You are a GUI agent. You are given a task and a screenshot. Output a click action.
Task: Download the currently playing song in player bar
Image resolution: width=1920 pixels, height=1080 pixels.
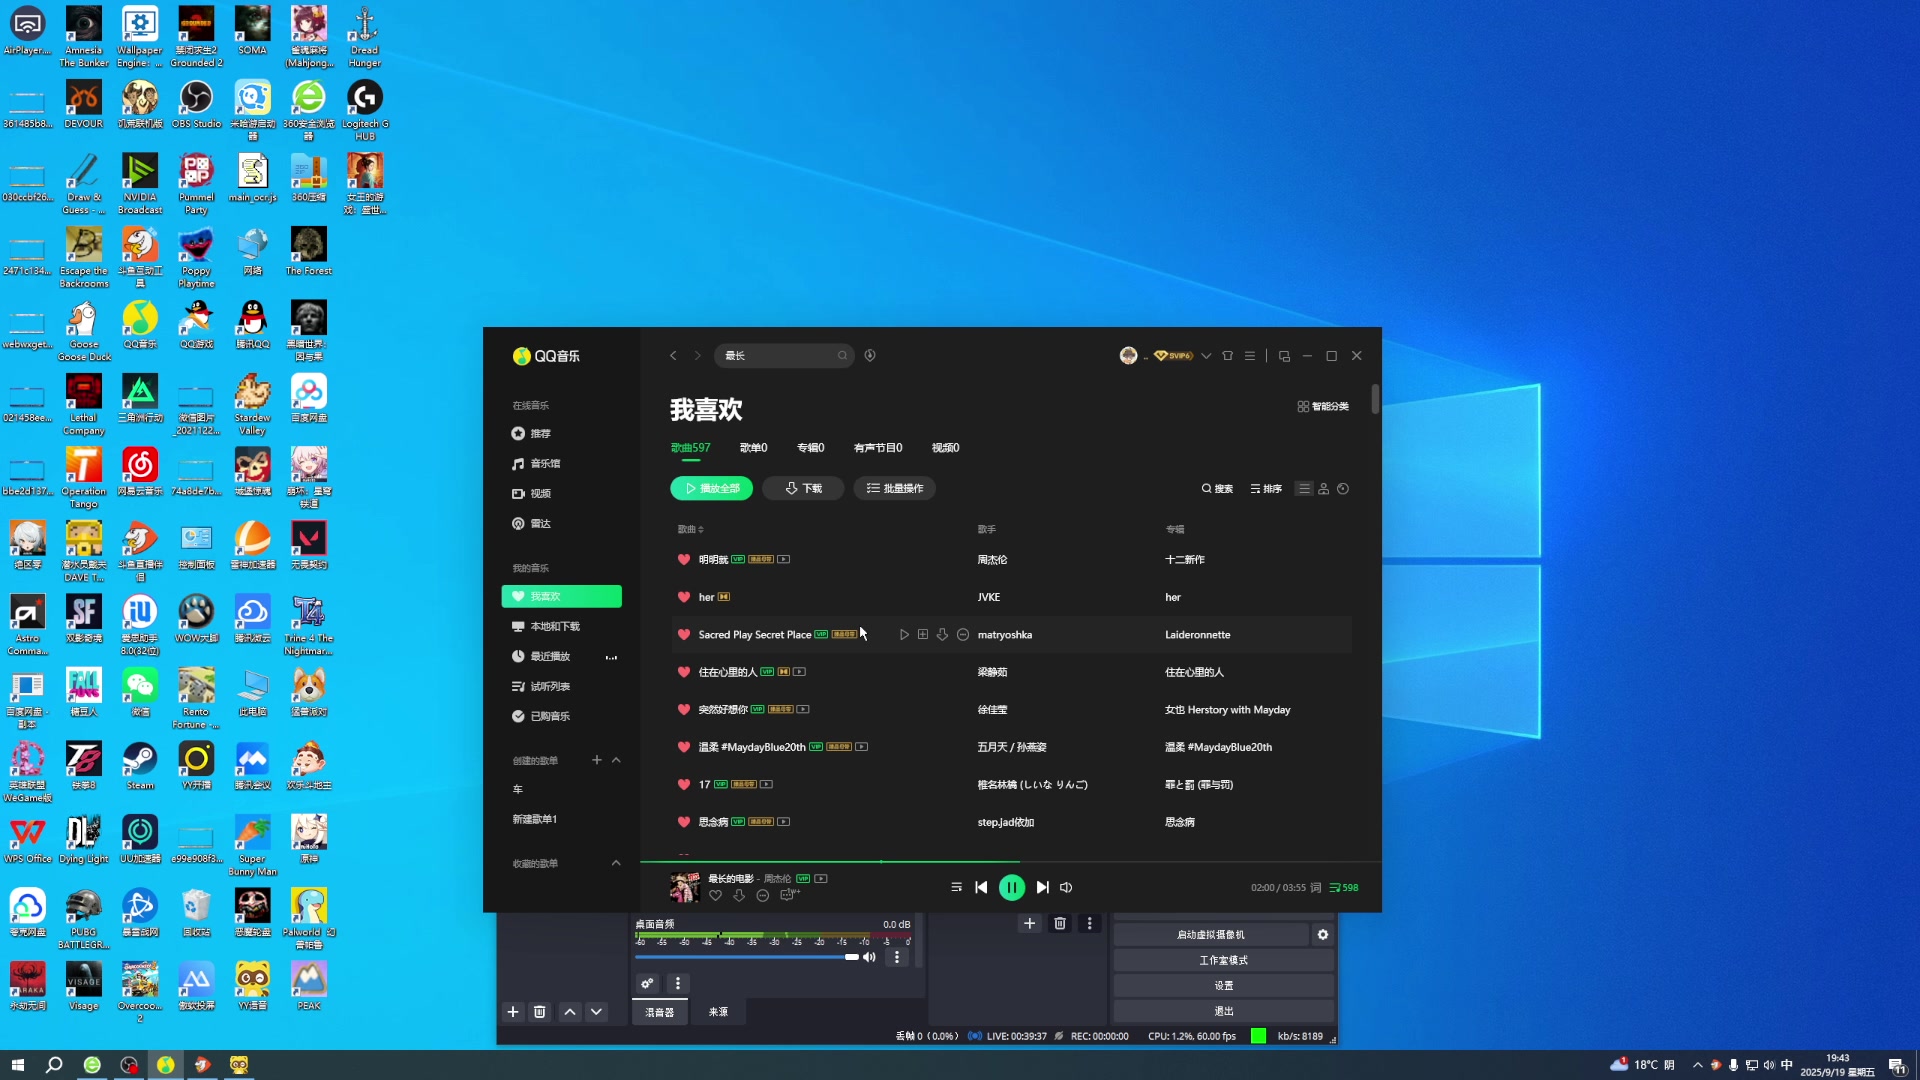[739, 895]
